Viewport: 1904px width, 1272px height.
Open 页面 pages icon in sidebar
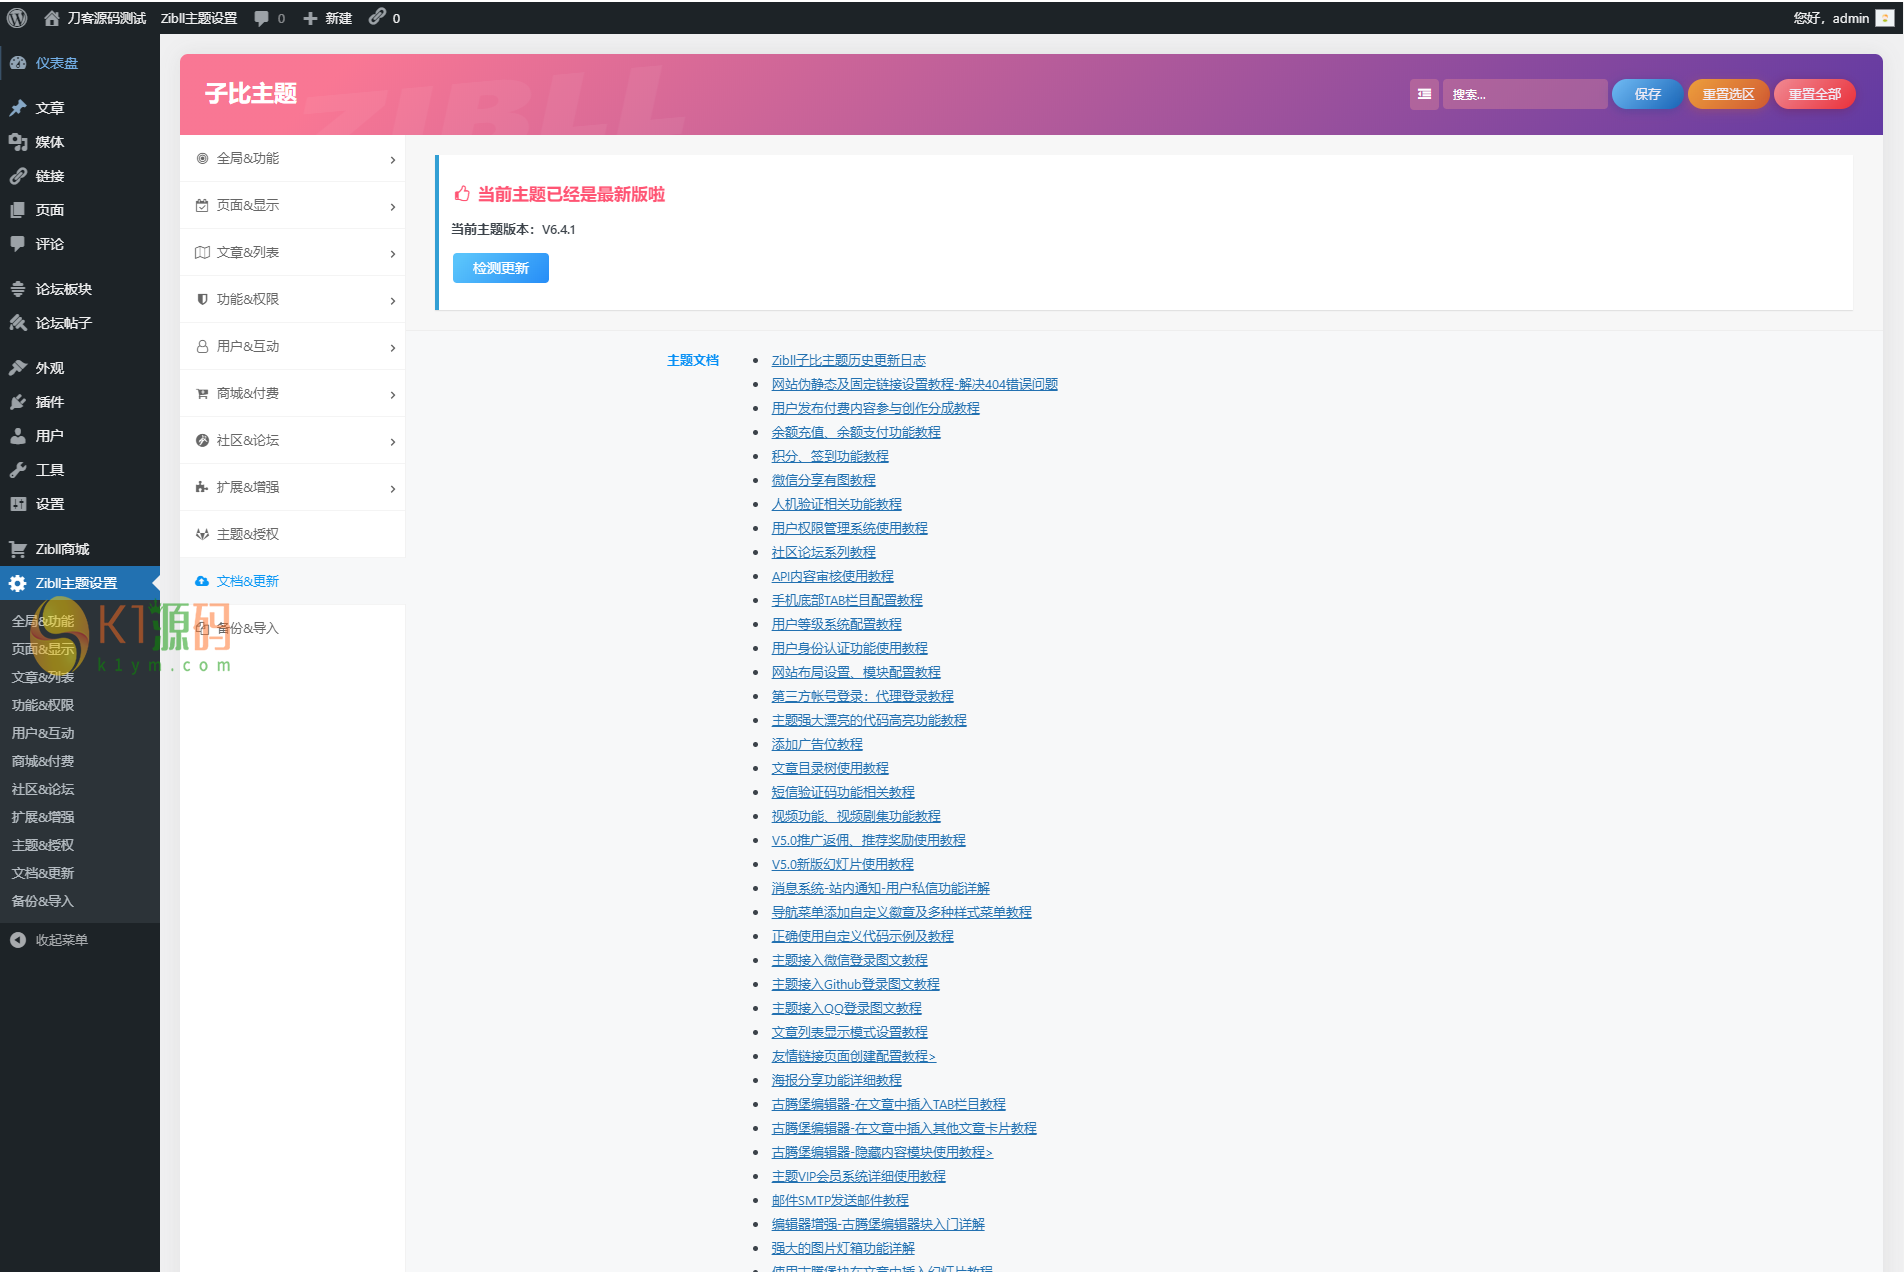[18, 210]
